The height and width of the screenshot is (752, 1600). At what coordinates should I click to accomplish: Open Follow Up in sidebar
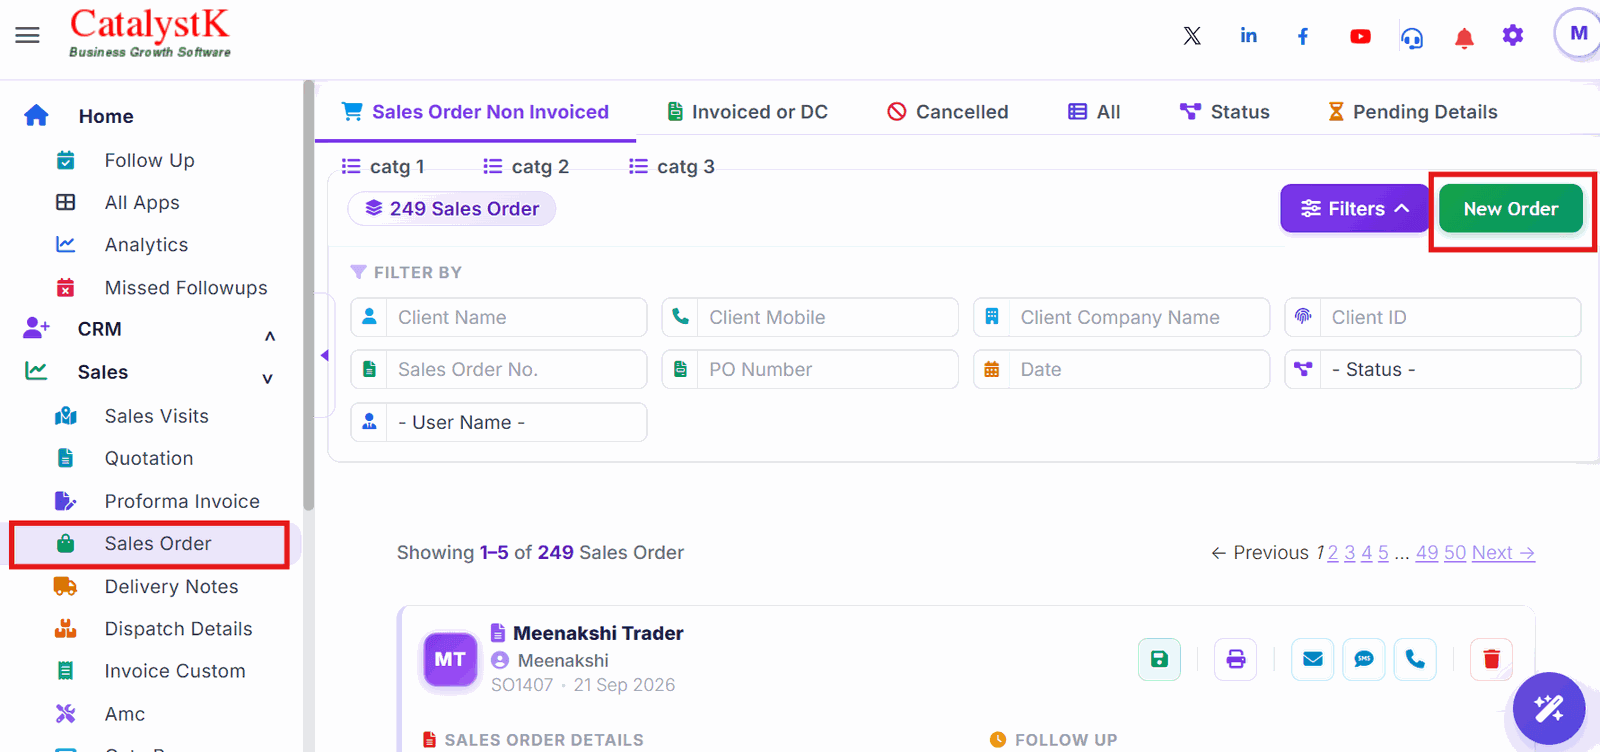(150, 160)
